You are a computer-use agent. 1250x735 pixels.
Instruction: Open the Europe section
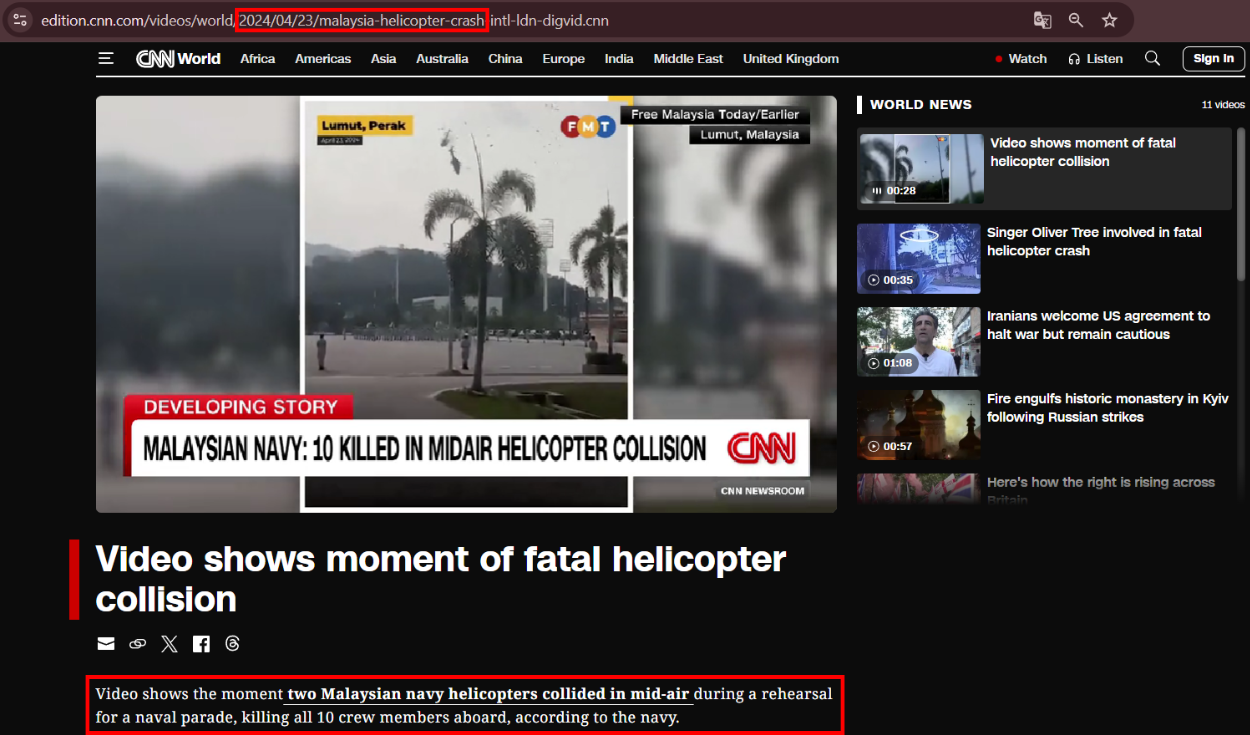point(563,59)
